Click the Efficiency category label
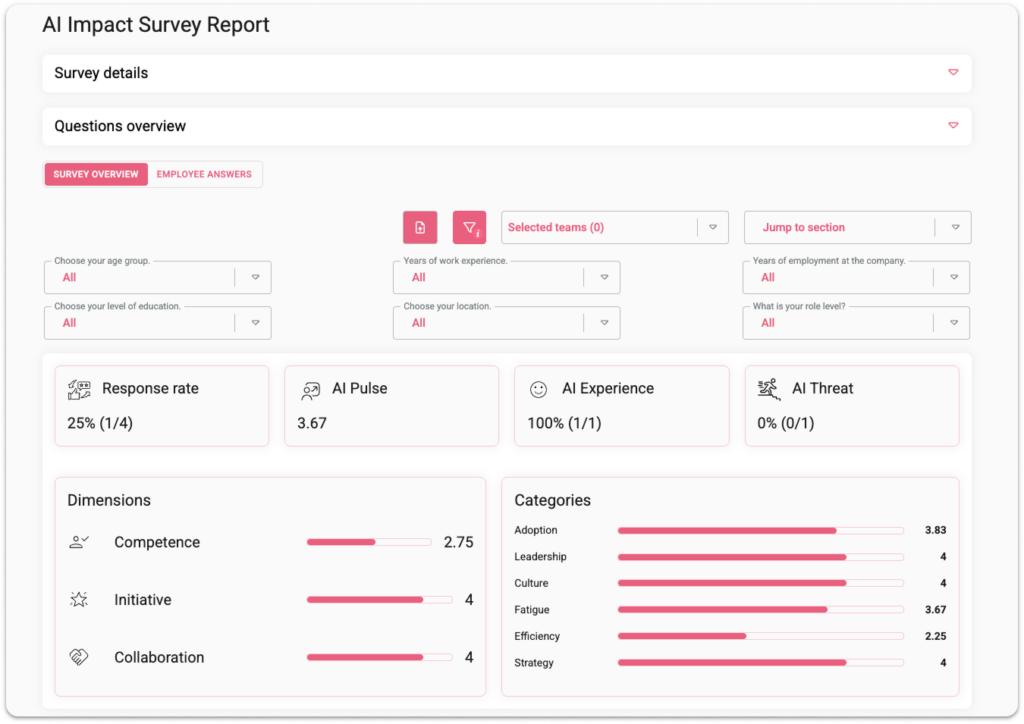1024x724 pixels. tap(537, 636)
